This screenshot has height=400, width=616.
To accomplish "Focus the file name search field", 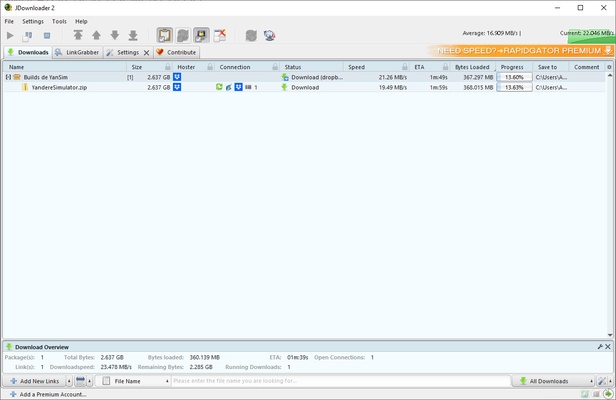I will pyautogui.click(x=341, y=381).
